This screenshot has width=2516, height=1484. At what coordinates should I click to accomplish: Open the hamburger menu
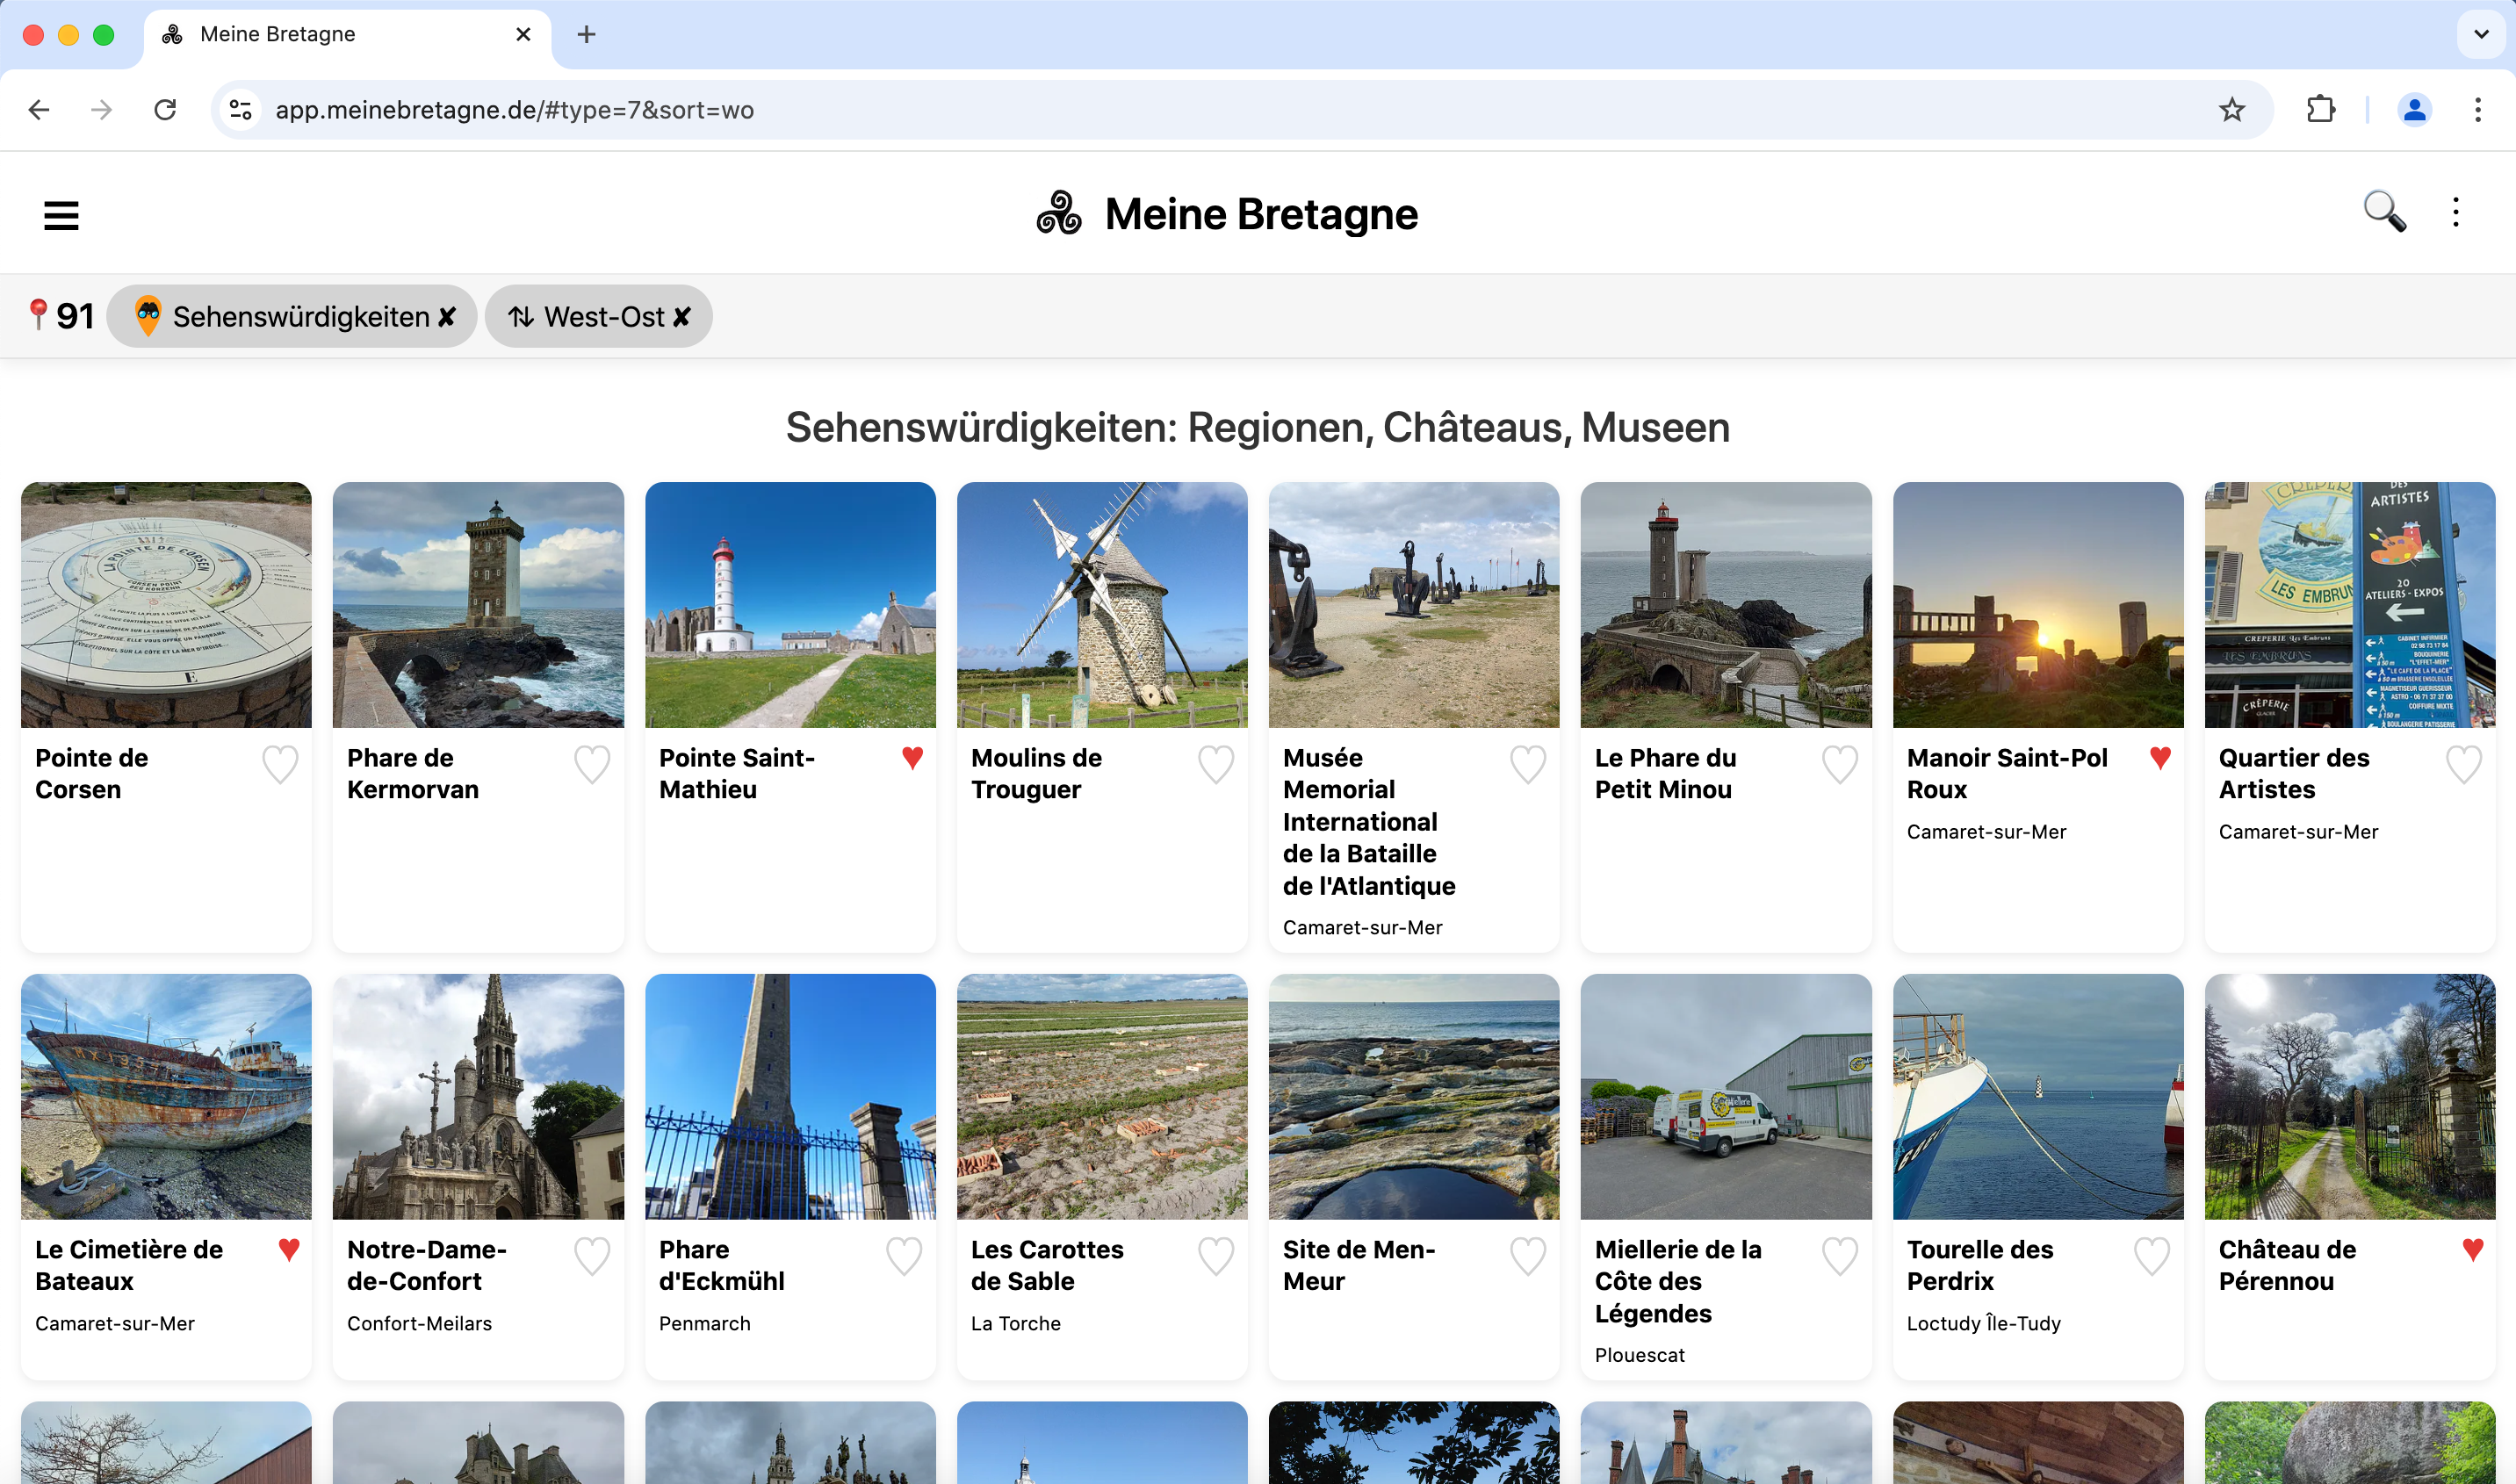61,215
